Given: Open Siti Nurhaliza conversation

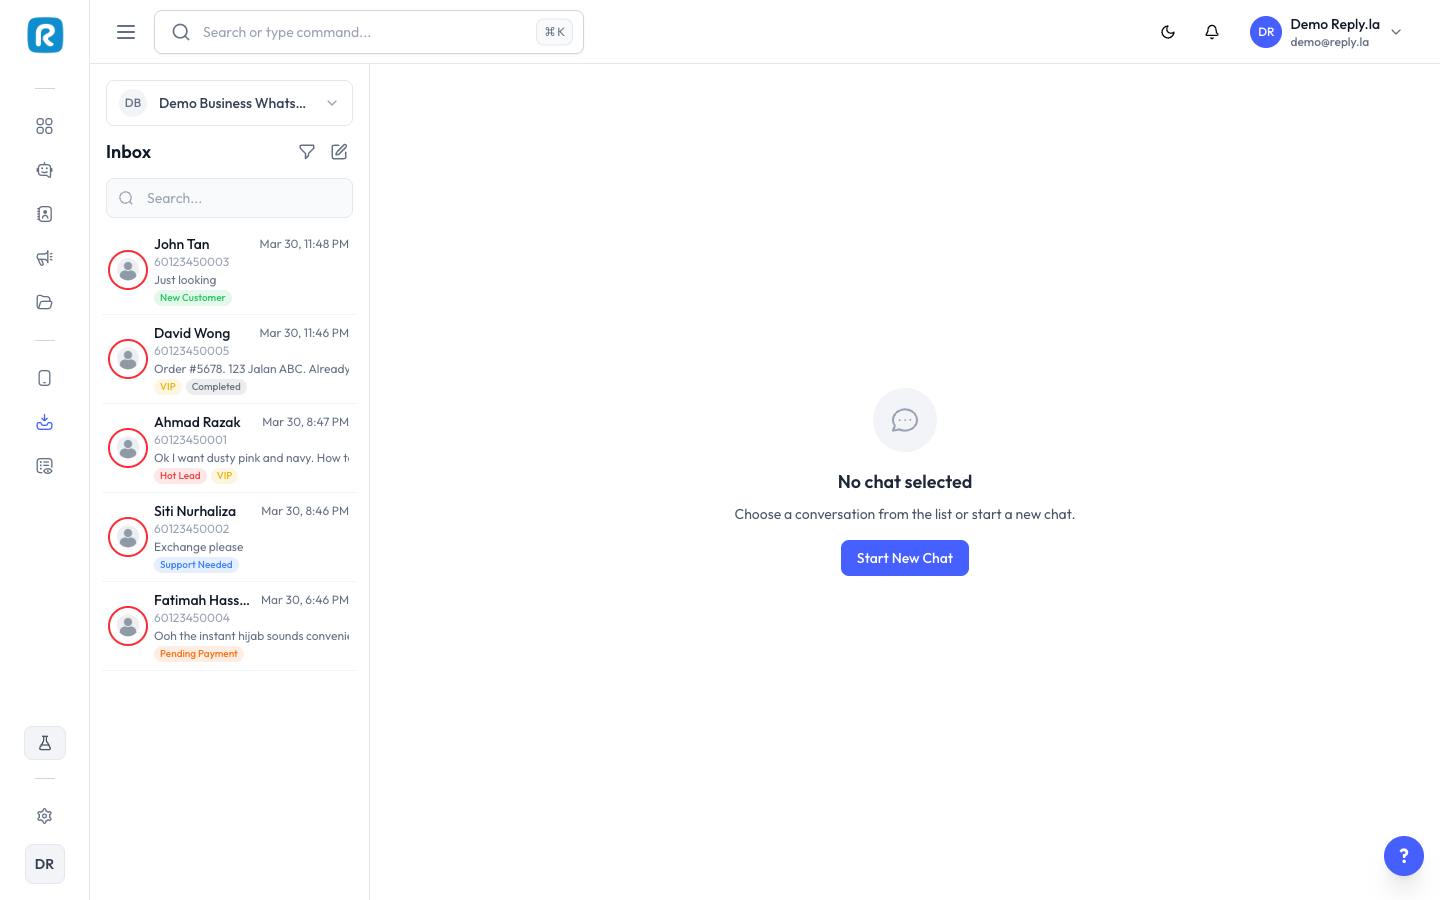Looking at the screenshot, I should 229,537.
